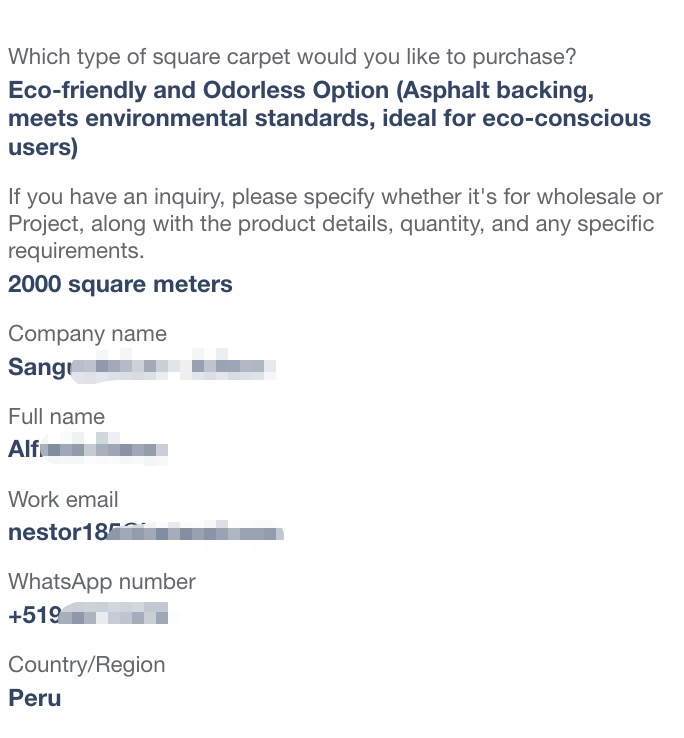Click the word 'Project,' in the instructions
Image resolution: width=684 pixels, height=738 pixels.
coord(46,224)
